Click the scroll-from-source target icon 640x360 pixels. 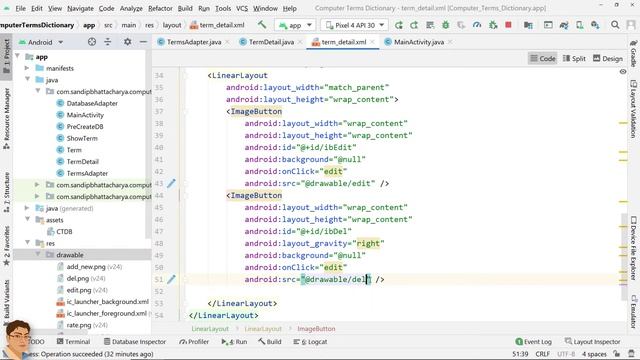92,42
